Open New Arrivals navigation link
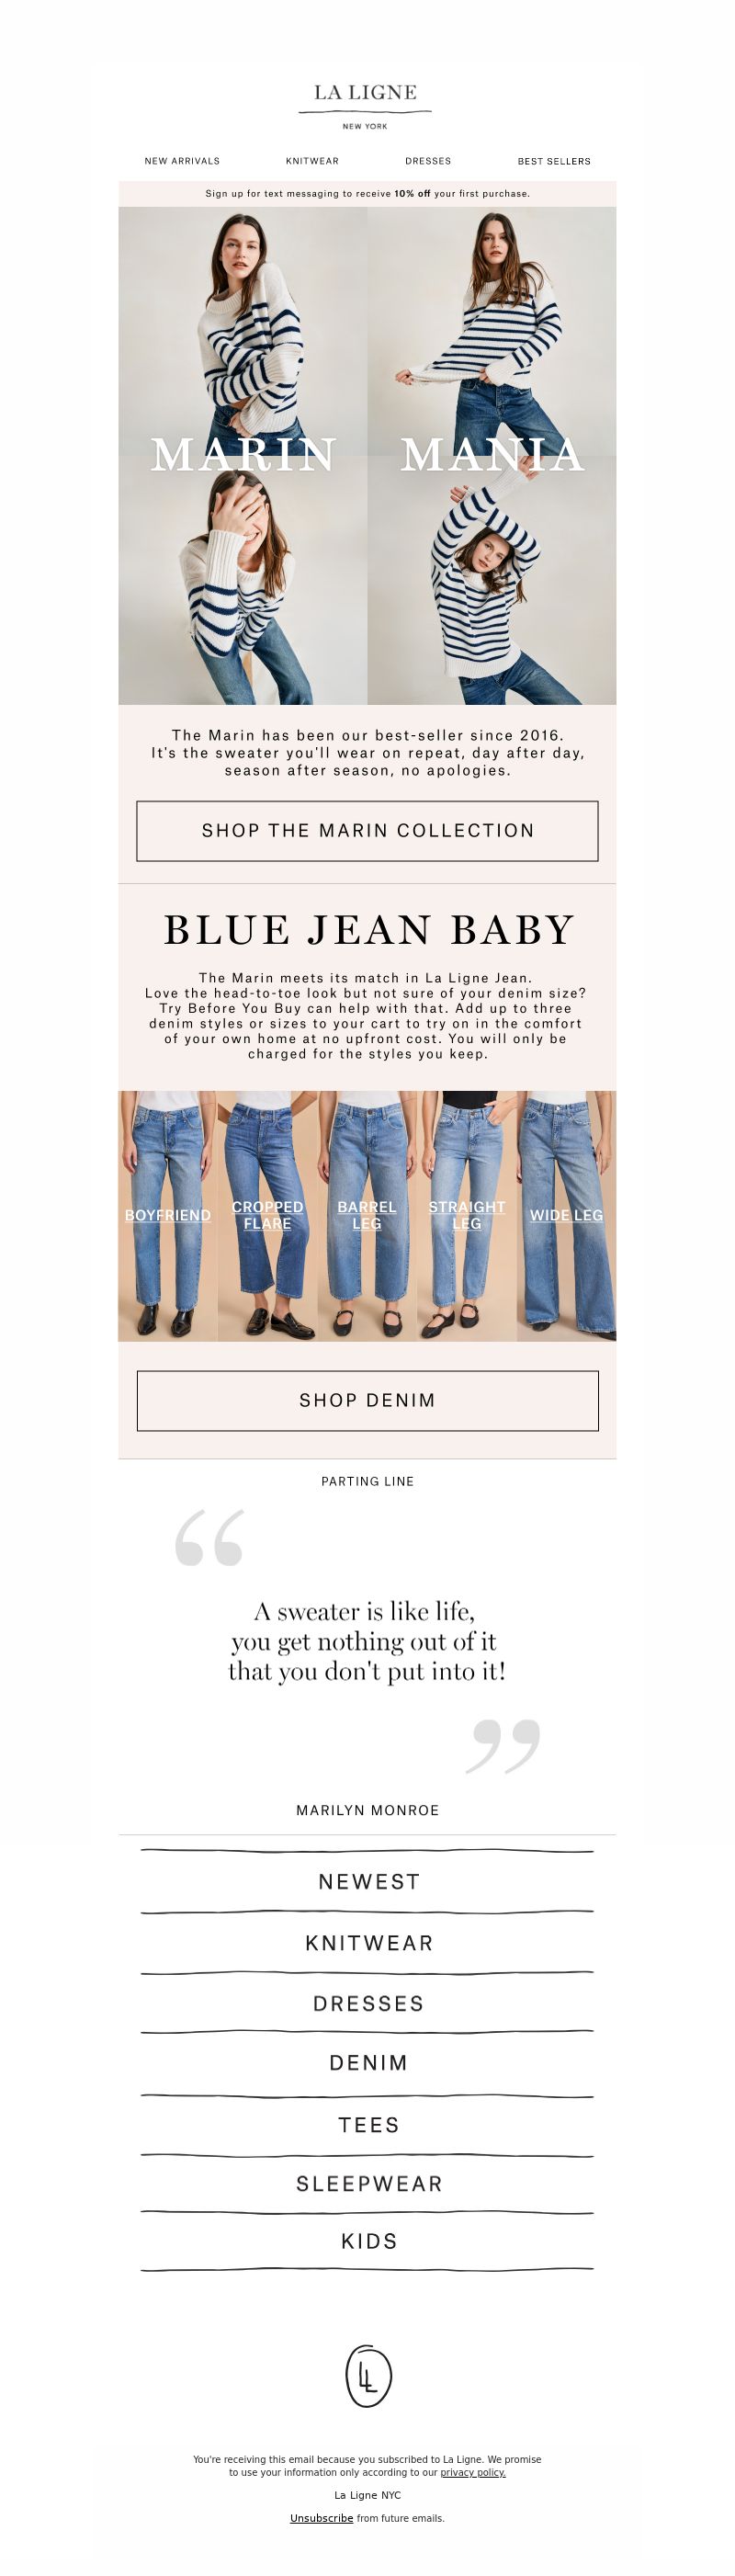The width and height of the screenshot is (735, 2576). pos(182,161)
